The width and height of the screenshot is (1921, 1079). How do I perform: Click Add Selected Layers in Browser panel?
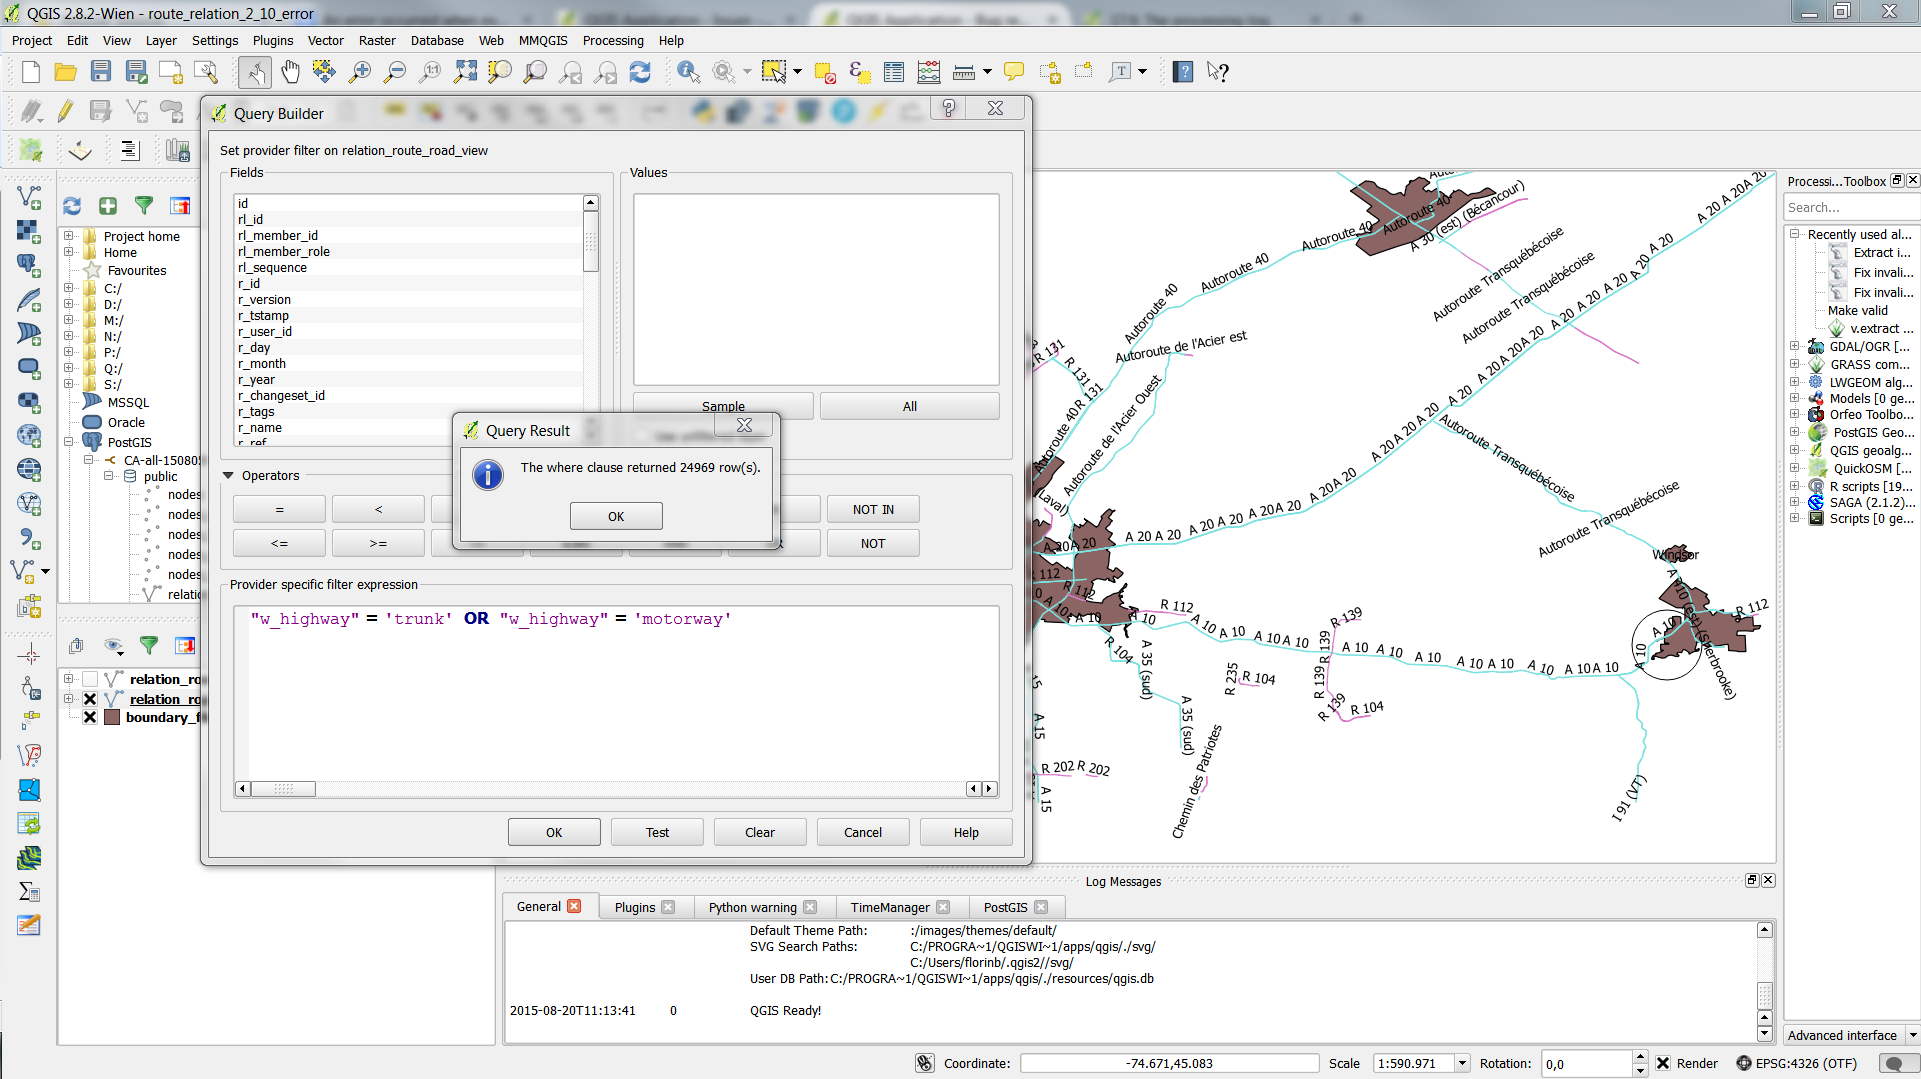108,206
